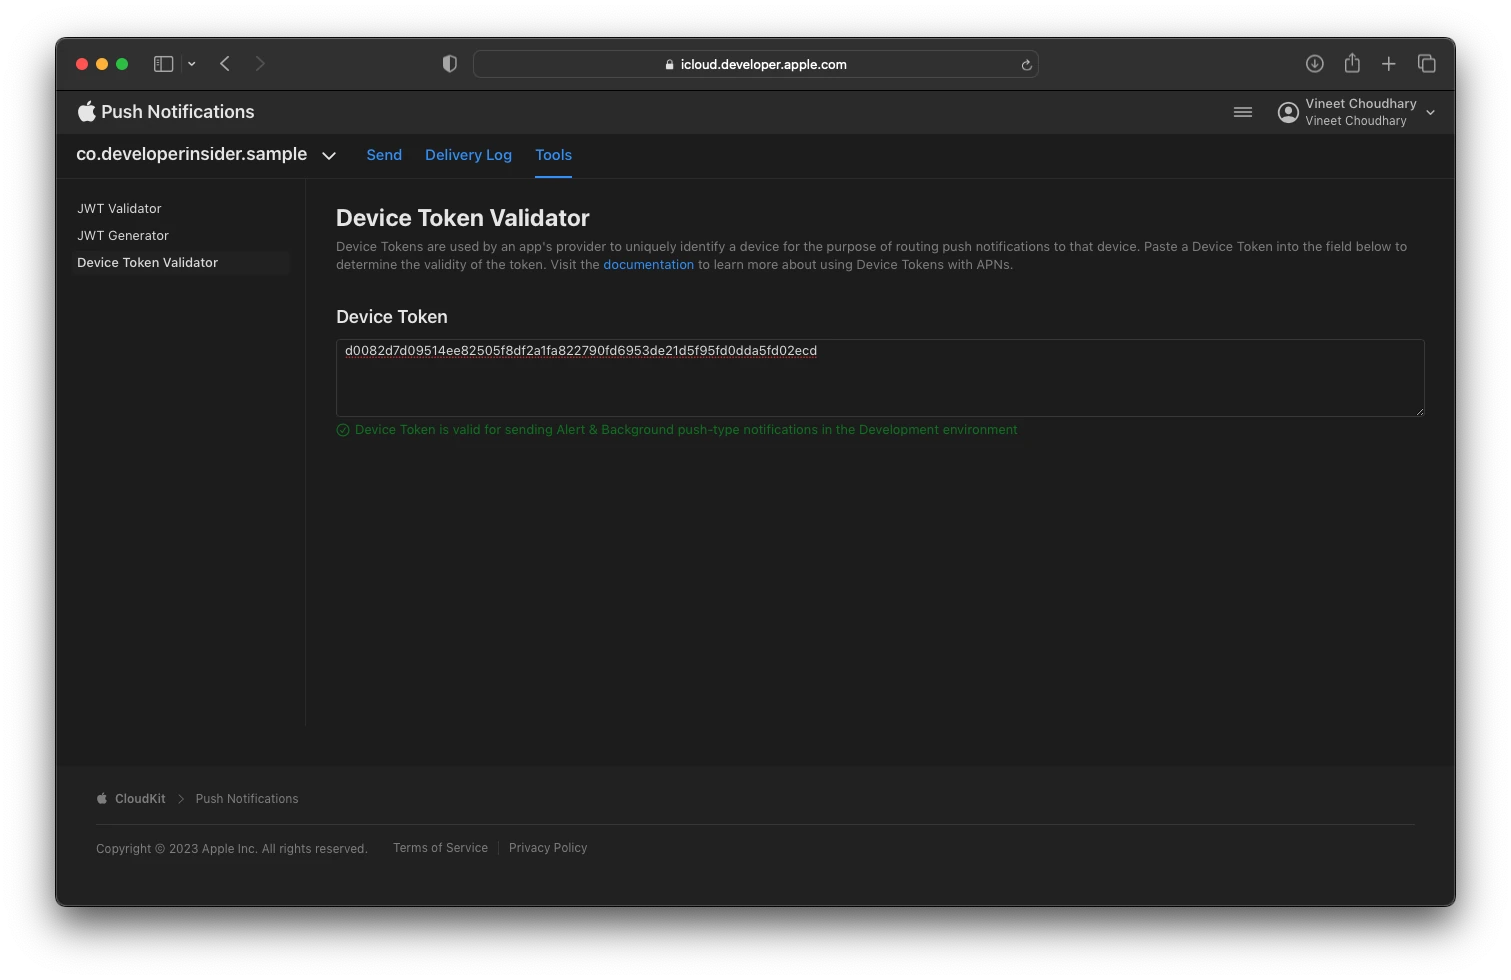This screenshot has height=980, width=1511.
Task: Go back to the previous page
Action: pyautogui.click(x=225, y=64)
